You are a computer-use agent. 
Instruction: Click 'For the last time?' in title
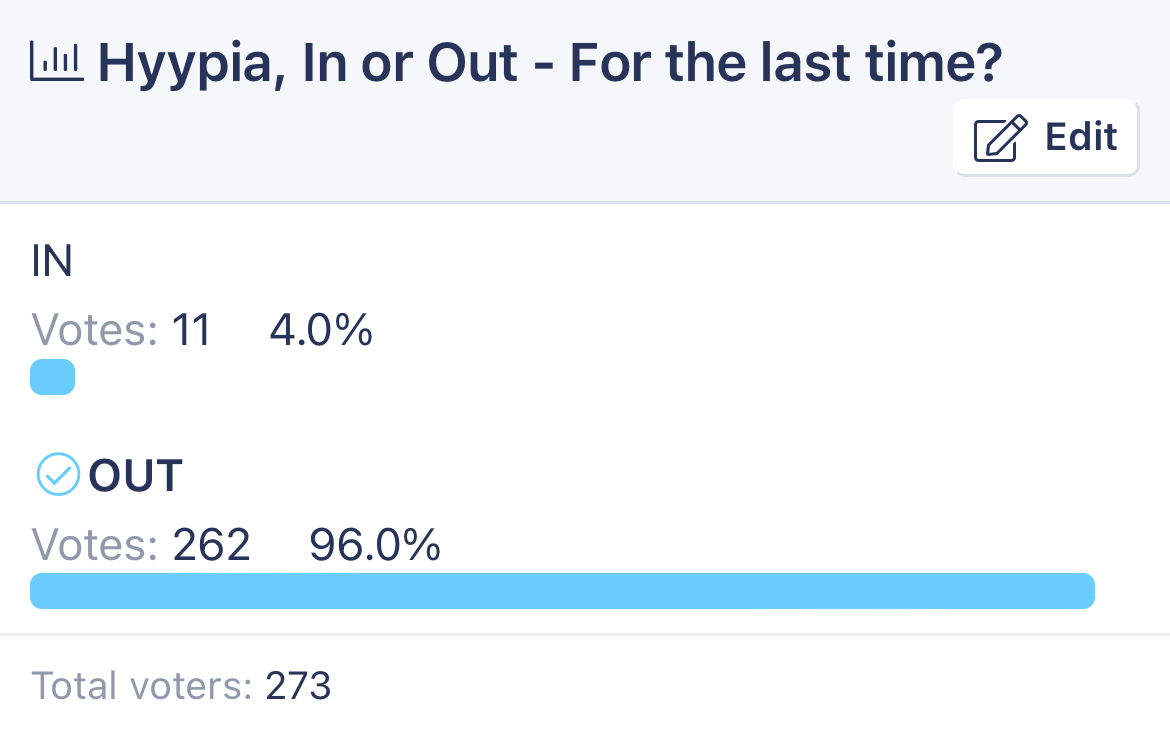786,63
